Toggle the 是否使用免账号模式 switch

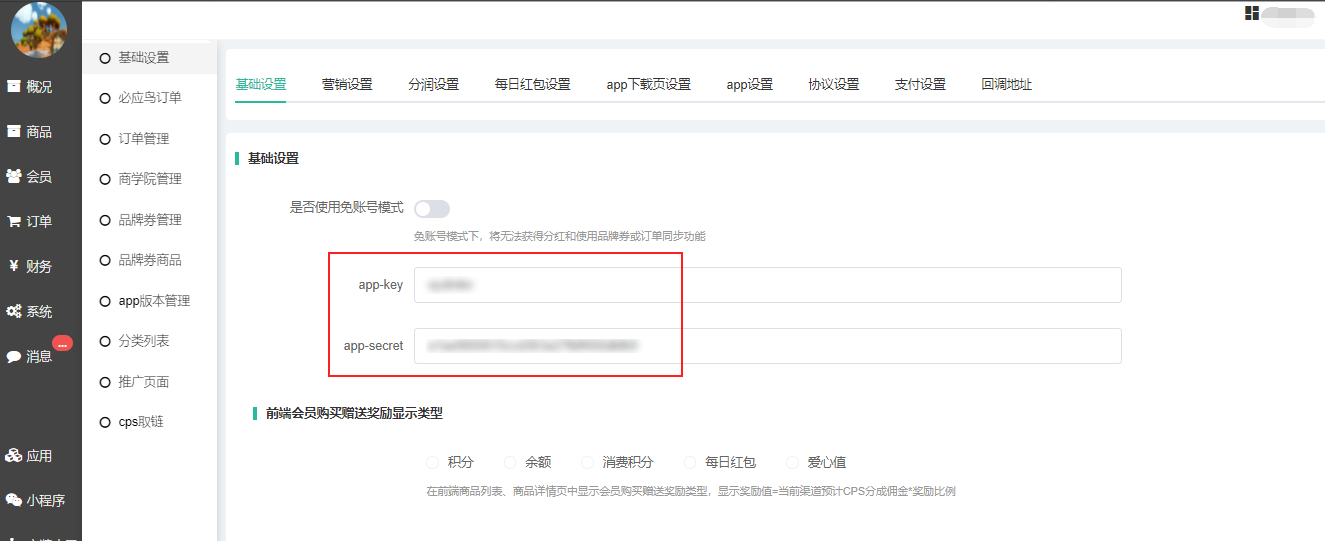click(432, 208)
